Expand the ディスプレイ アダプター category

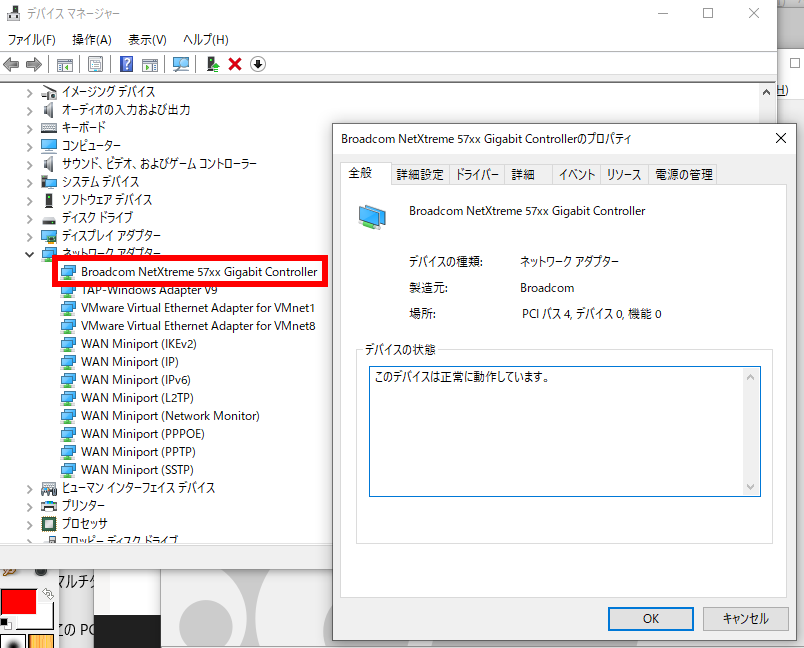click(30, 237)
